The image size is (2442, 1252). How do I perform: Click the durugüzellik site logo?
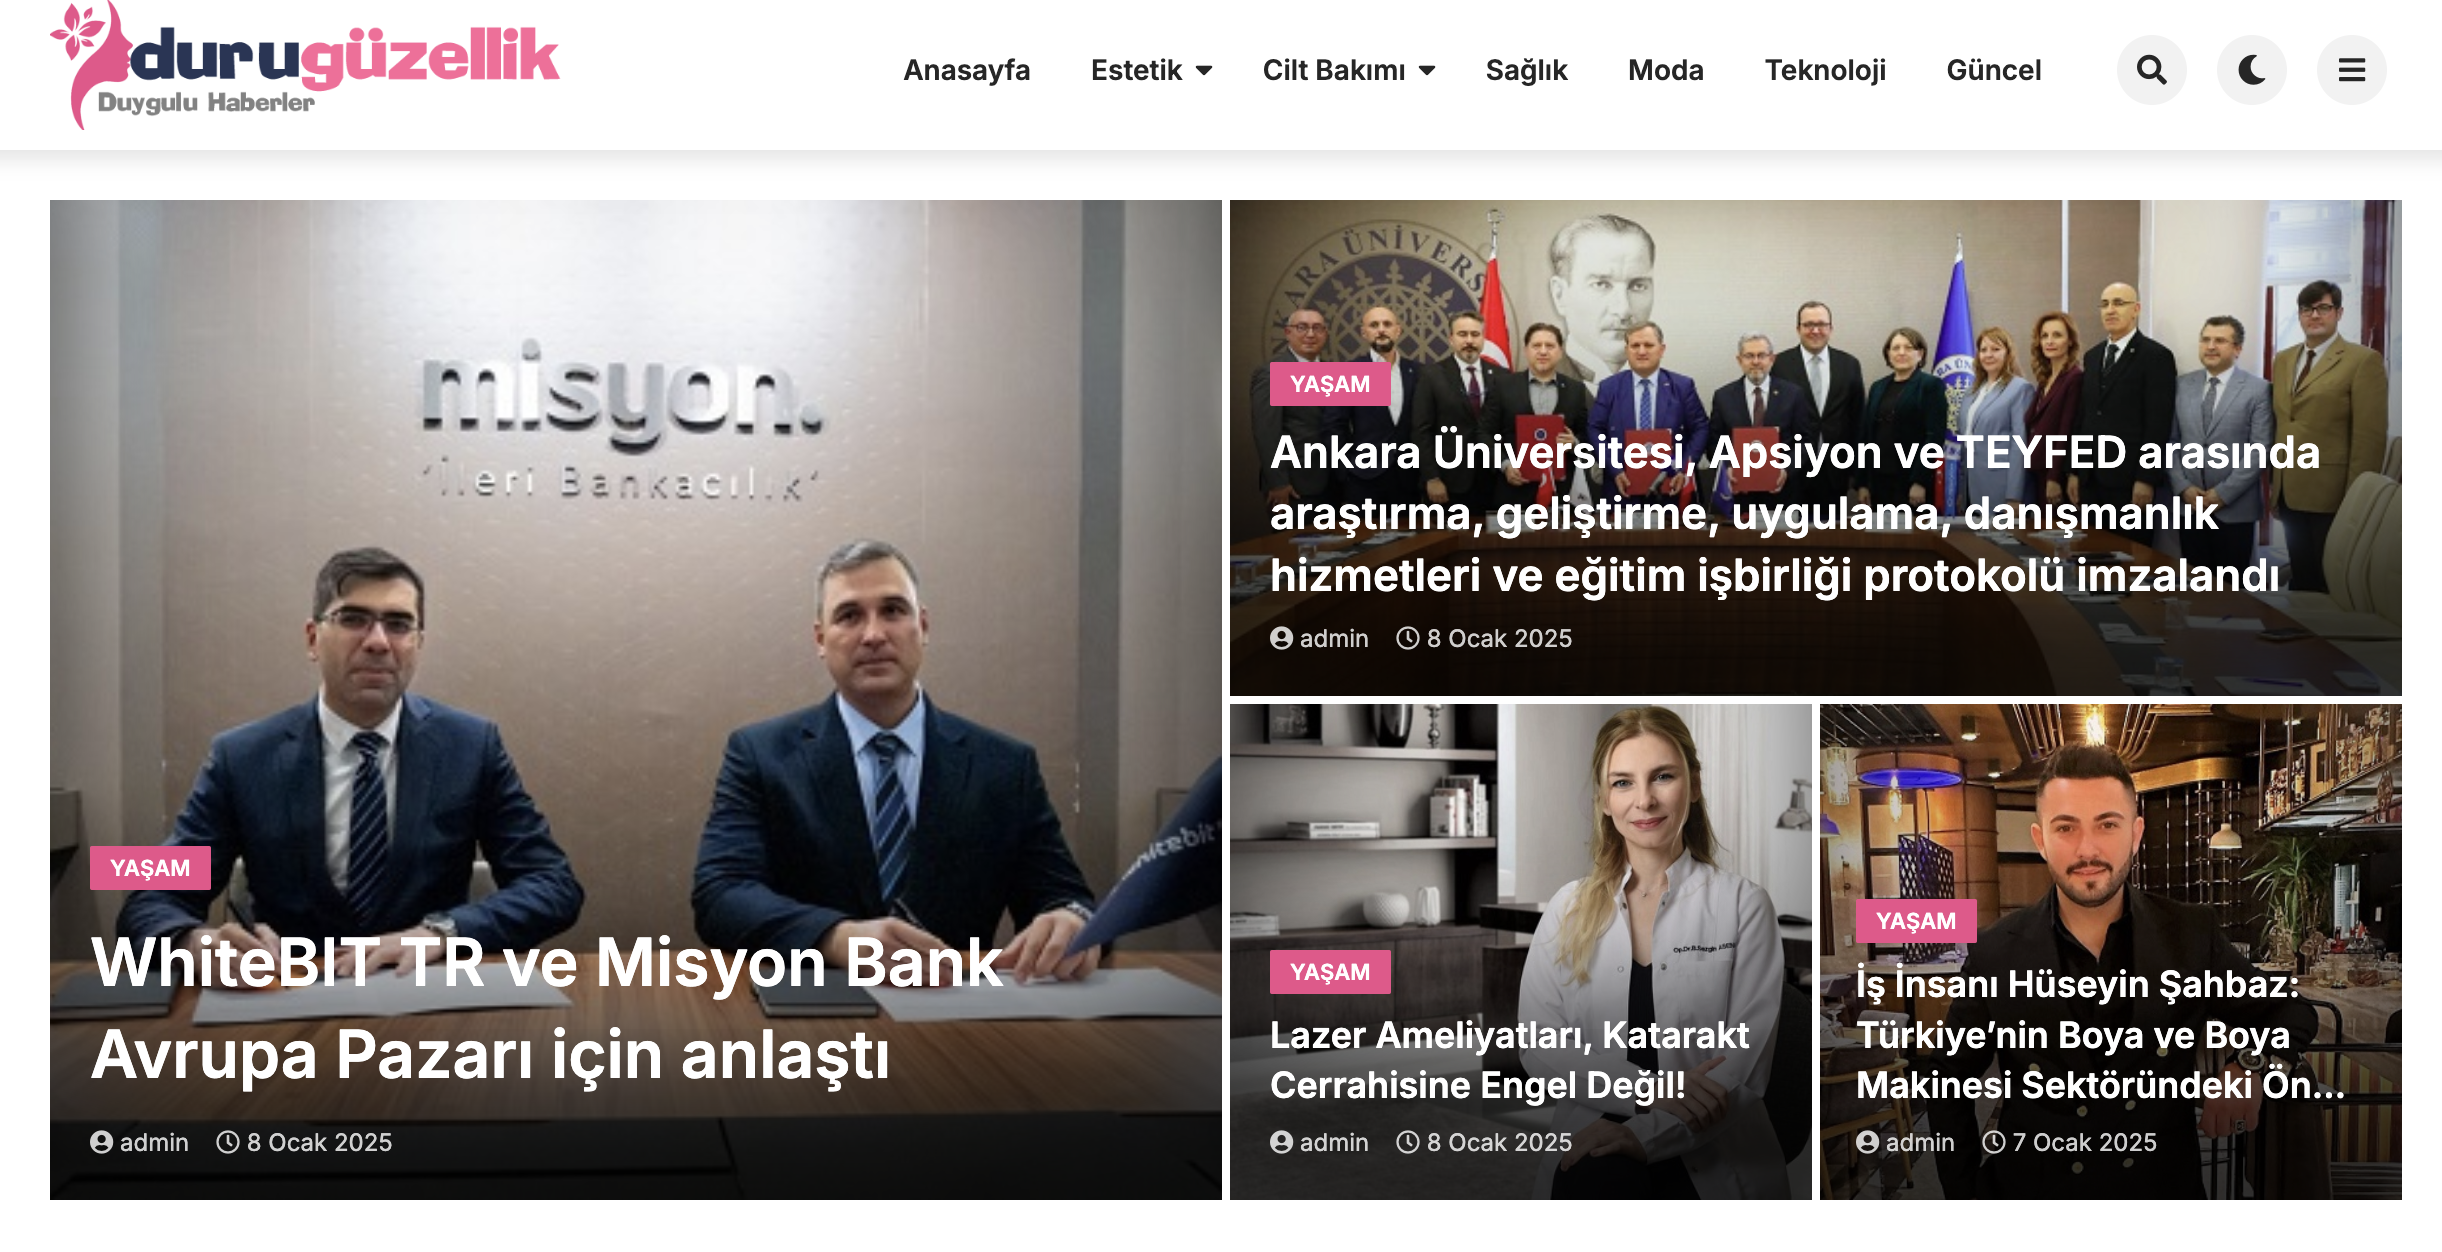click(305, 66)
